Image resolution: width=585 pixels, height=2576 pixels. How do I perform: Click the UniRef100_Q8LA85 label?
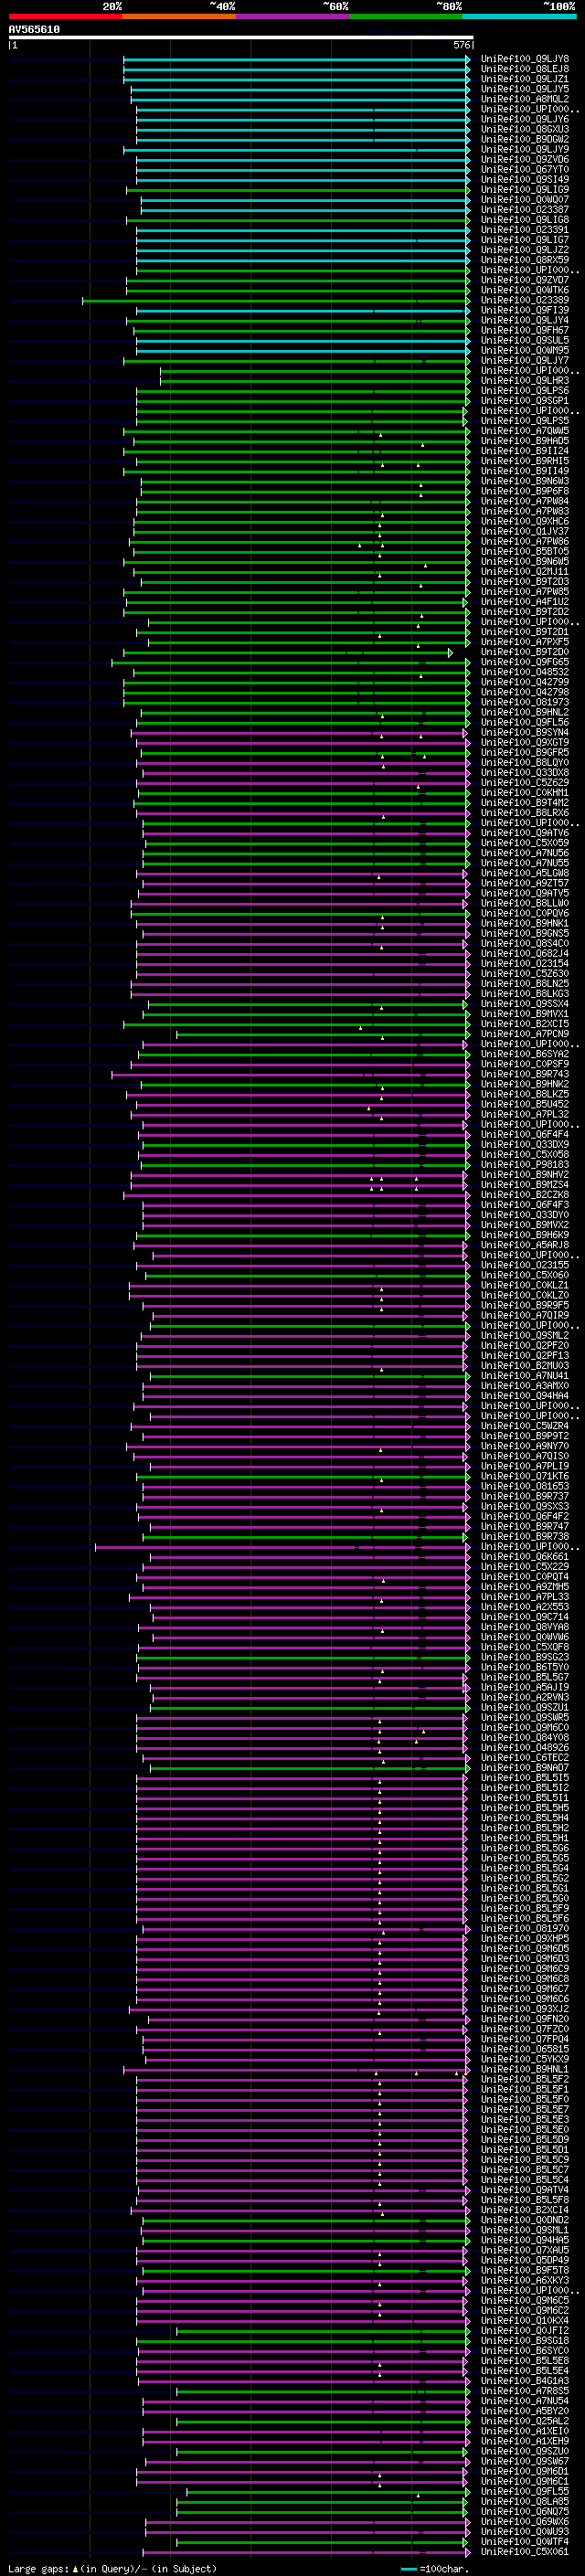(x=524, y=2502)
